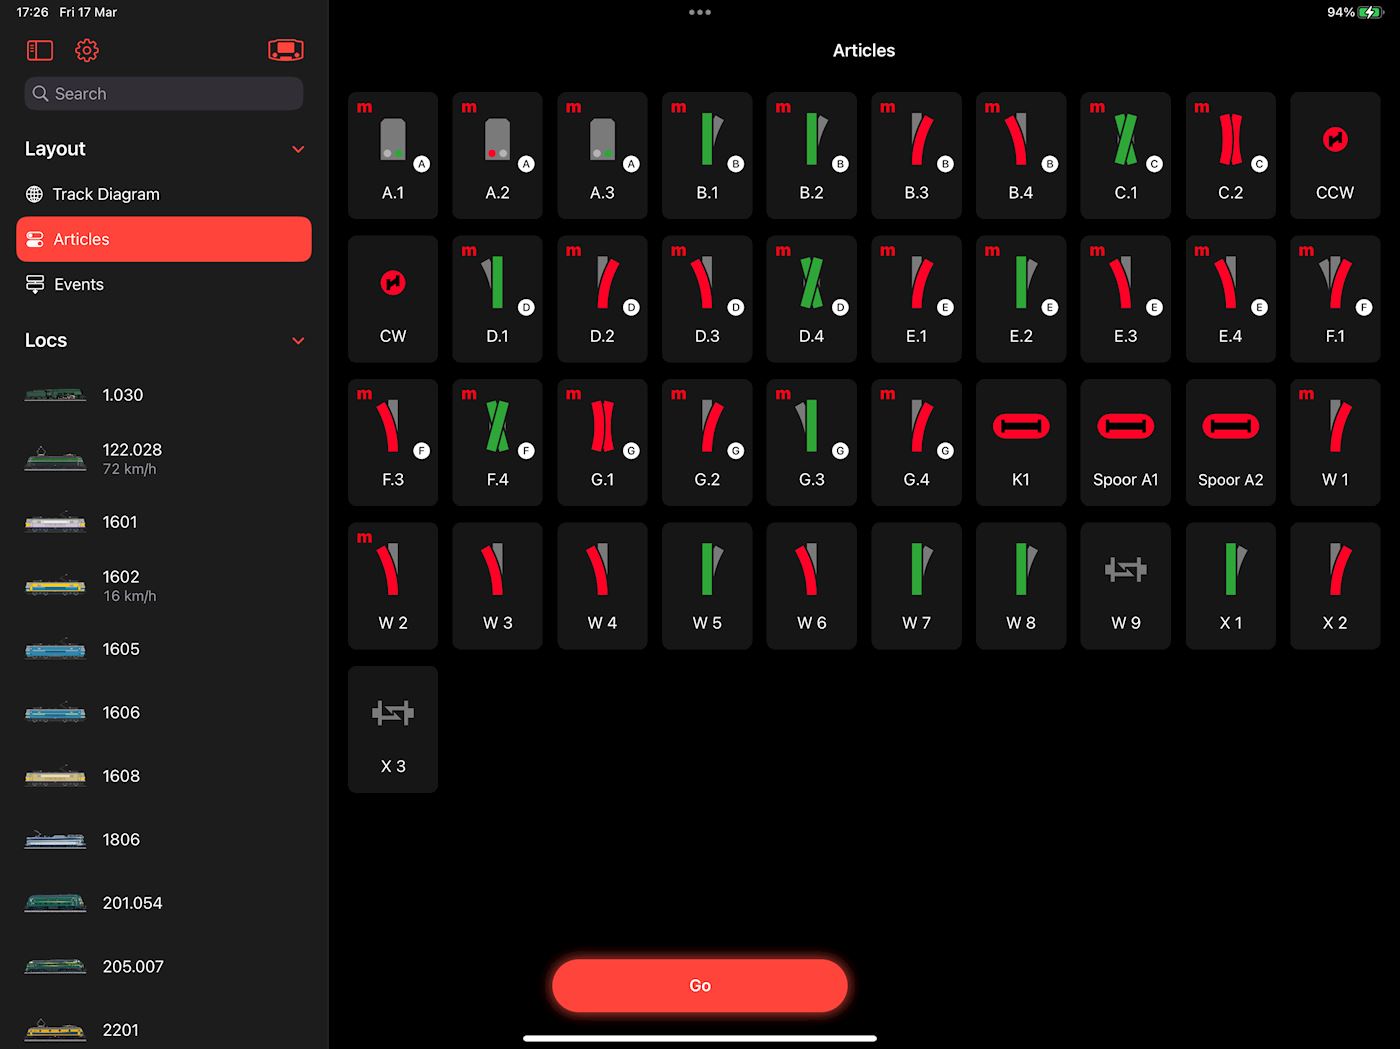1400x1049 pixels.
Task: Open the red locomotive controller icon
Action: coord(286,50)
